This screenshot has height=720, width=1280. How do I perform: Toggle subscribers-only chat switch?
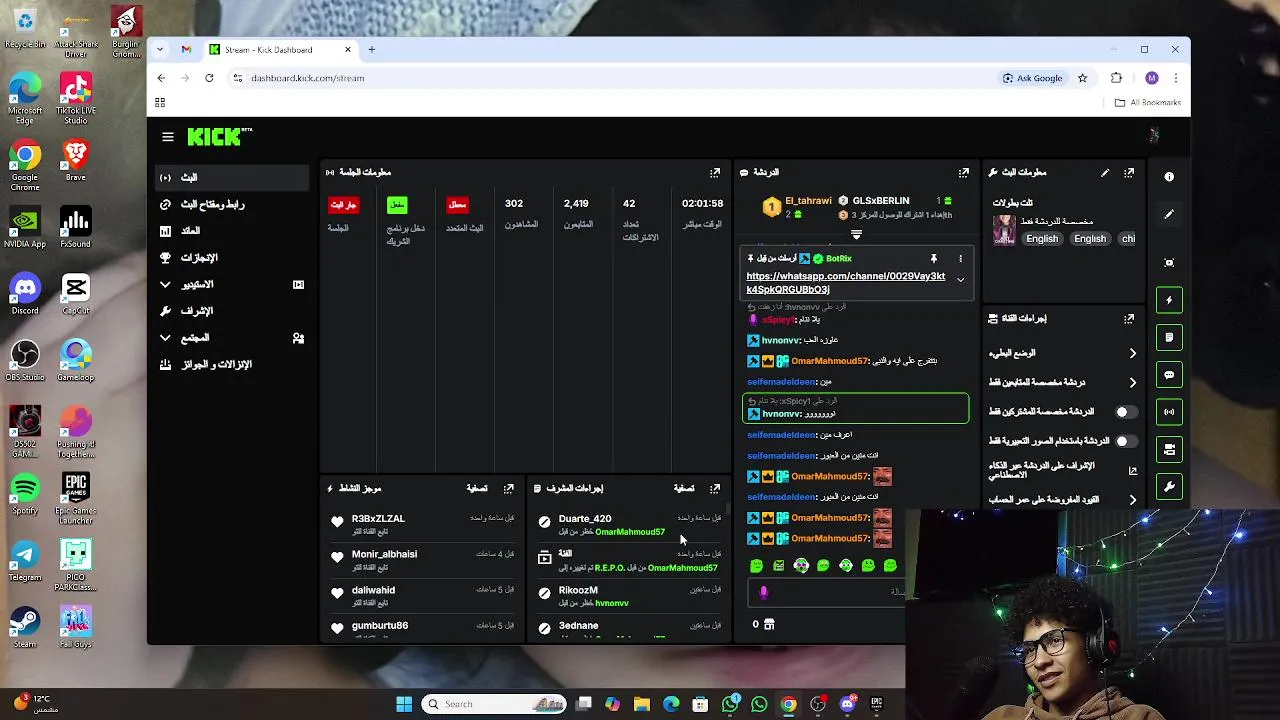1125,412
